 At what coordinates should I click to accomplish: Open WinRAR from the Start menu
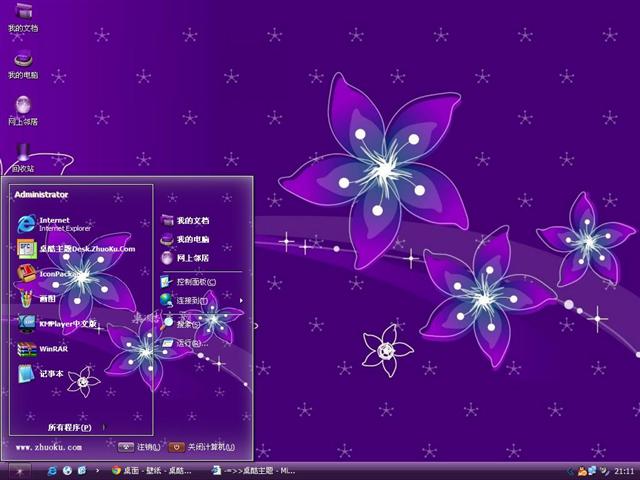point(42,349)
